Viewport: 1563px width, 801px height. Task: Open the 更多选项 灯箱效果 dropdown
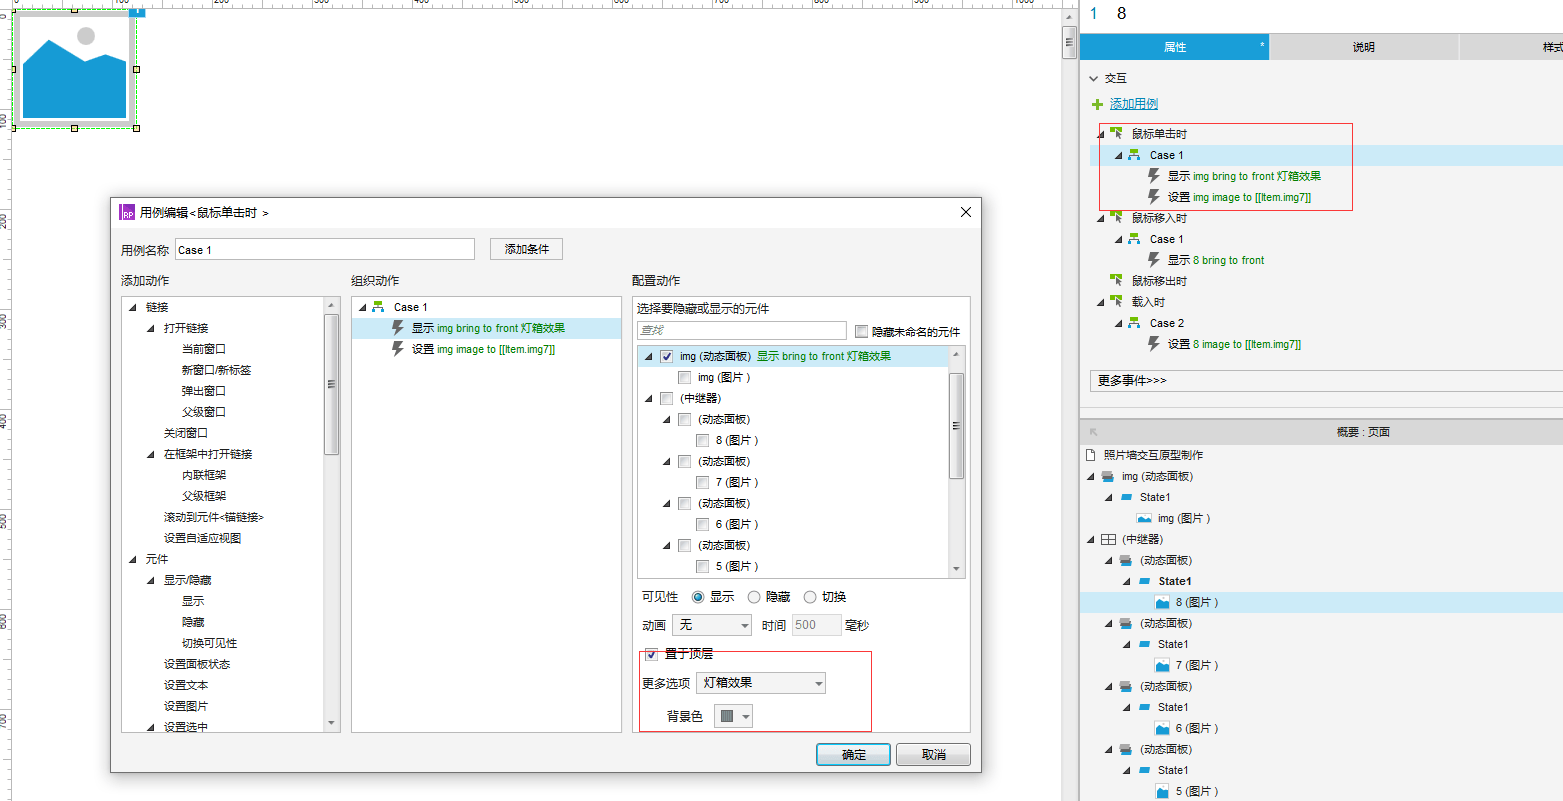[760, 683]
